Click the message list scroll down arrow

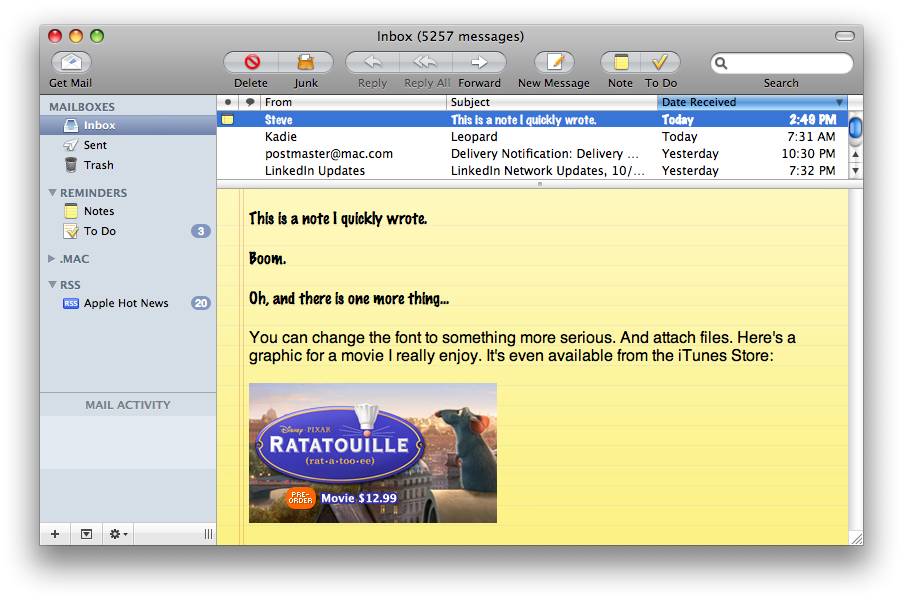(855, 170)
